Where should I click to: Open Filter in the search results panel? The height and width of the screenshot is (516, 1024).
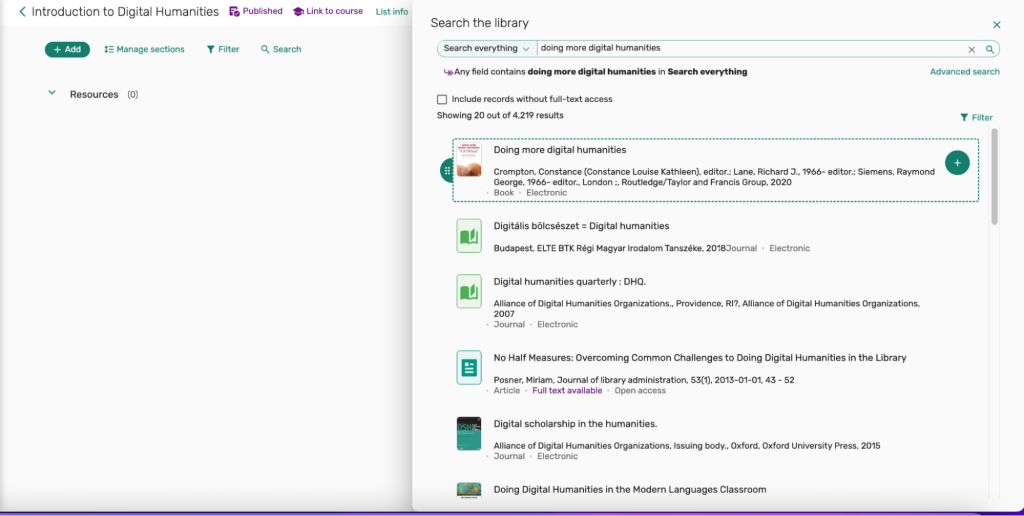point(976,117)
